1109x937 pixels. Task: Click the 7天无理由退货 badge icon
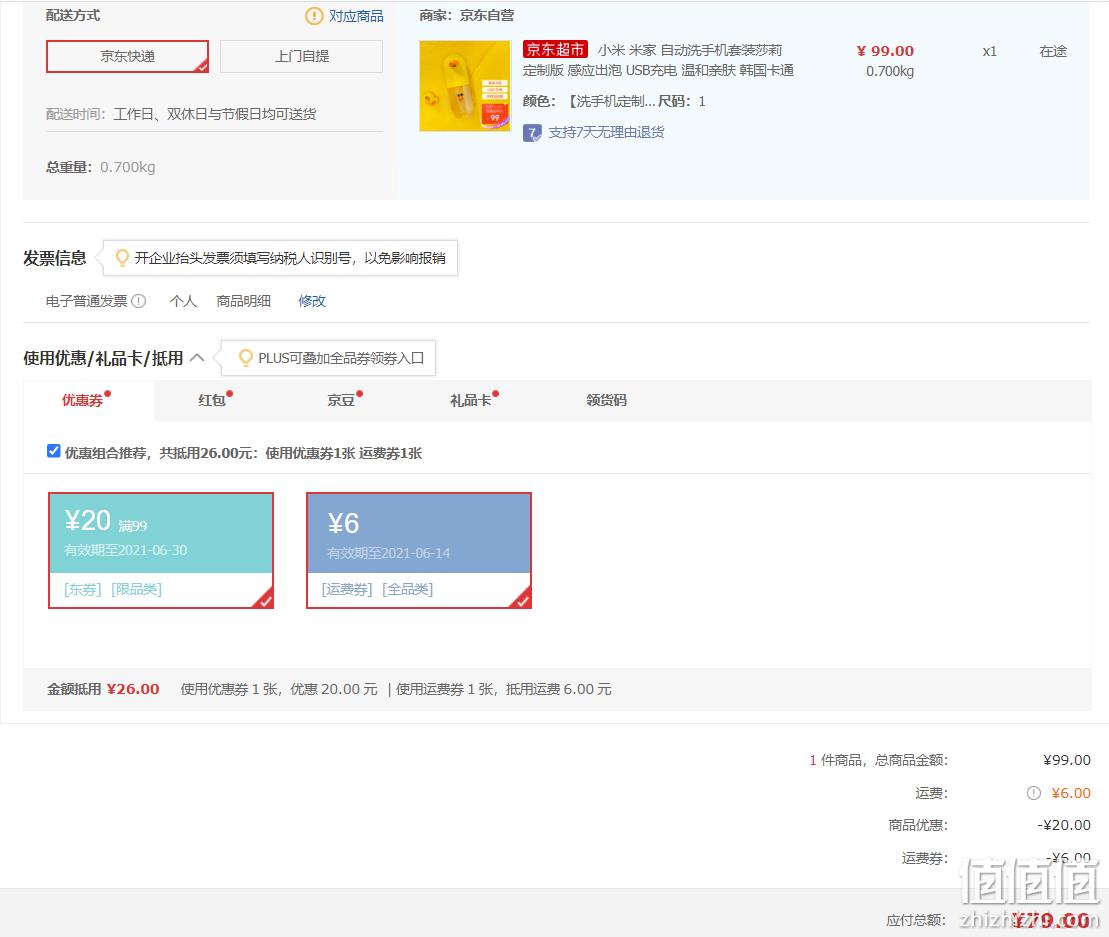pyautogui.click(x=532, y=133)
